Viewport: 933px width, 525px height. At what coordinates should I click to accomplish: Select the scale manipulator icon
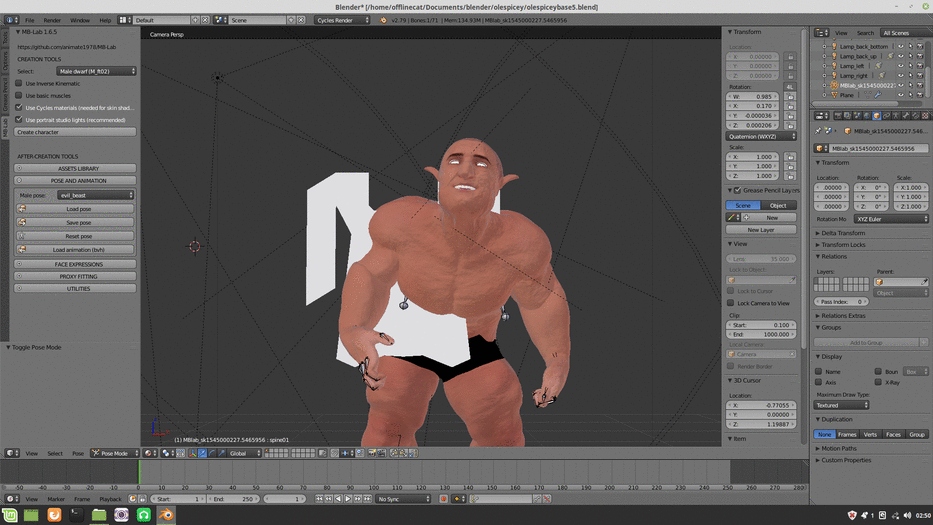point(221,453)
